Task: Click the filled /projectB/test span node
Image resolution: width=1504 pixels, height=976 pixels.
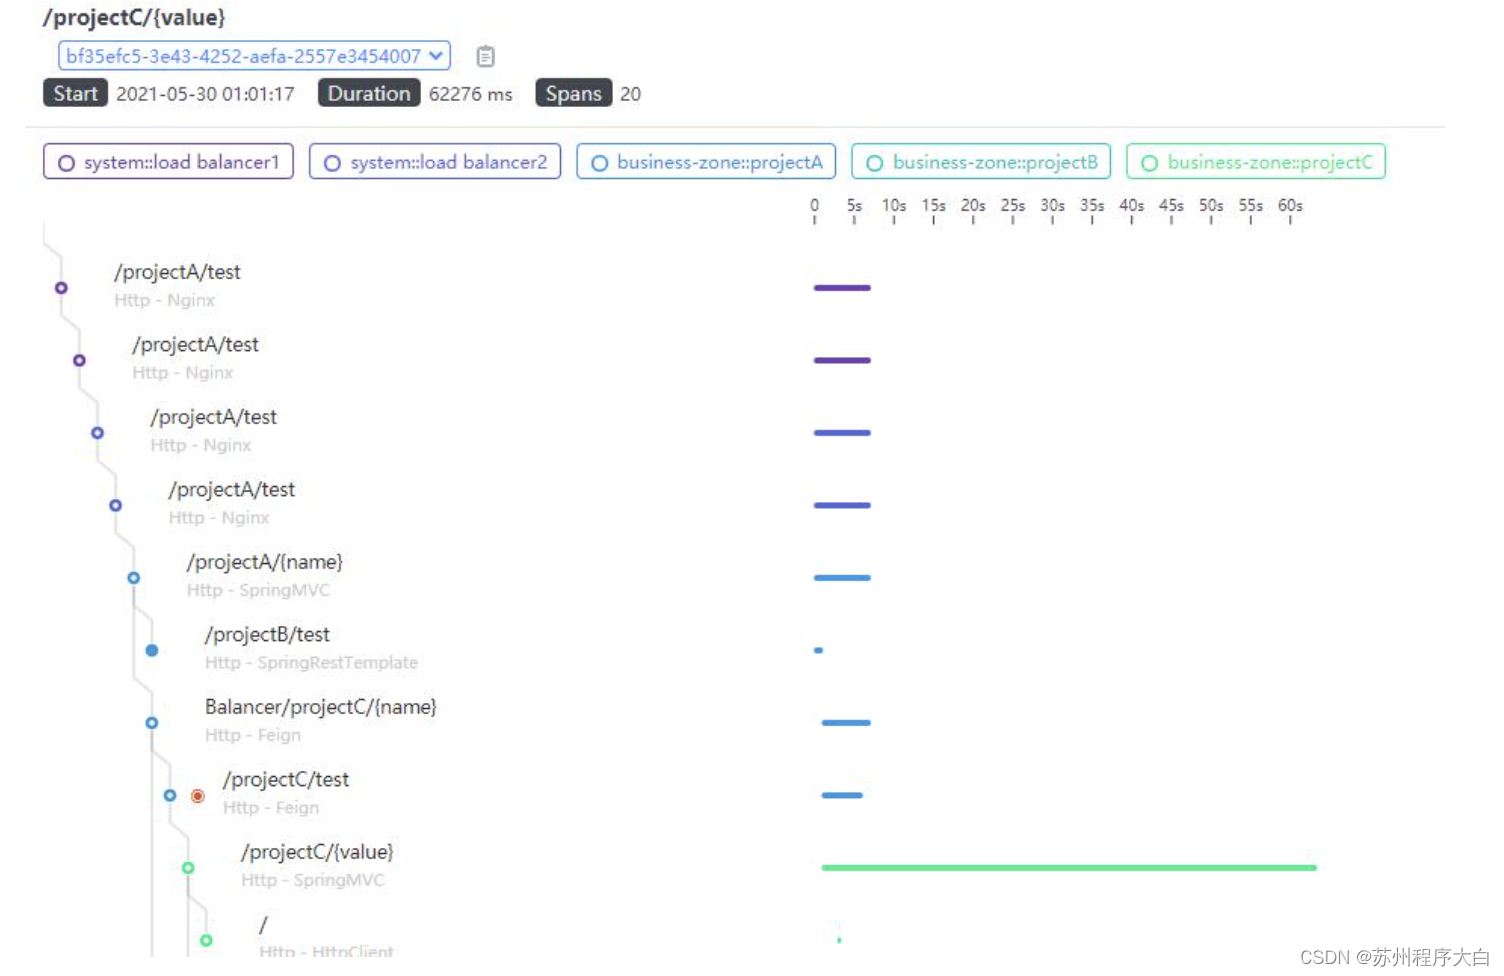Action: tap(152, 650)
